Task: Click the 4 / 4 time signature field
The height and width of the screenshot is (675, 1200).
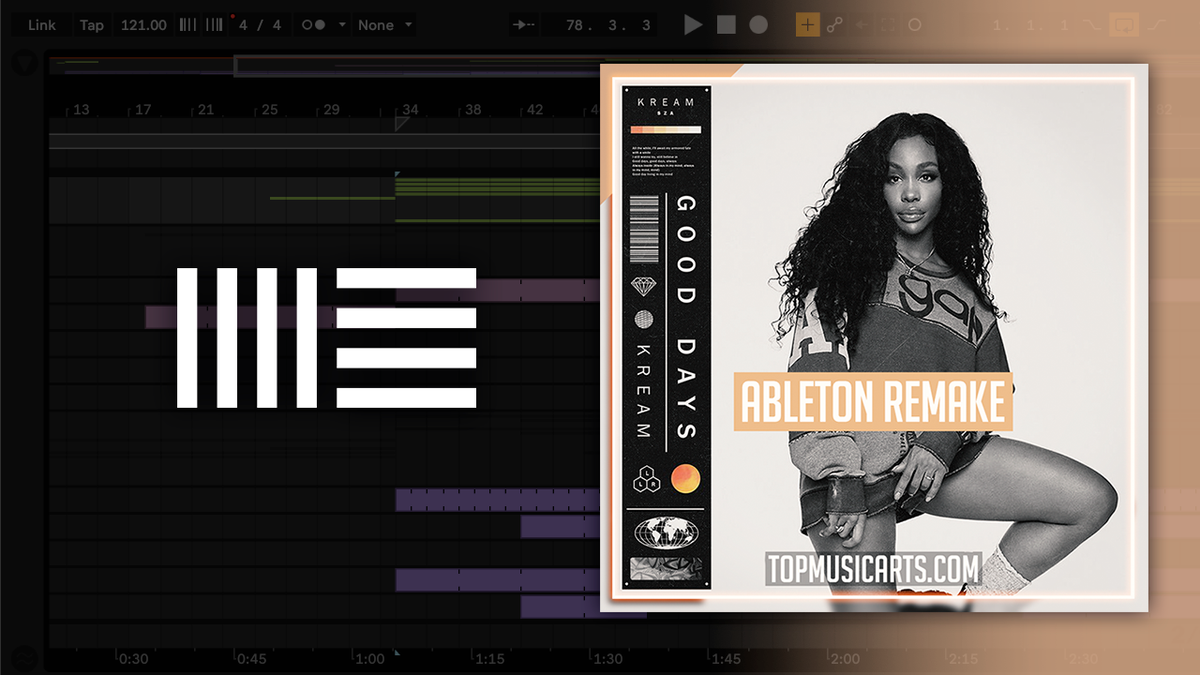Action: [x=260, y=25]
